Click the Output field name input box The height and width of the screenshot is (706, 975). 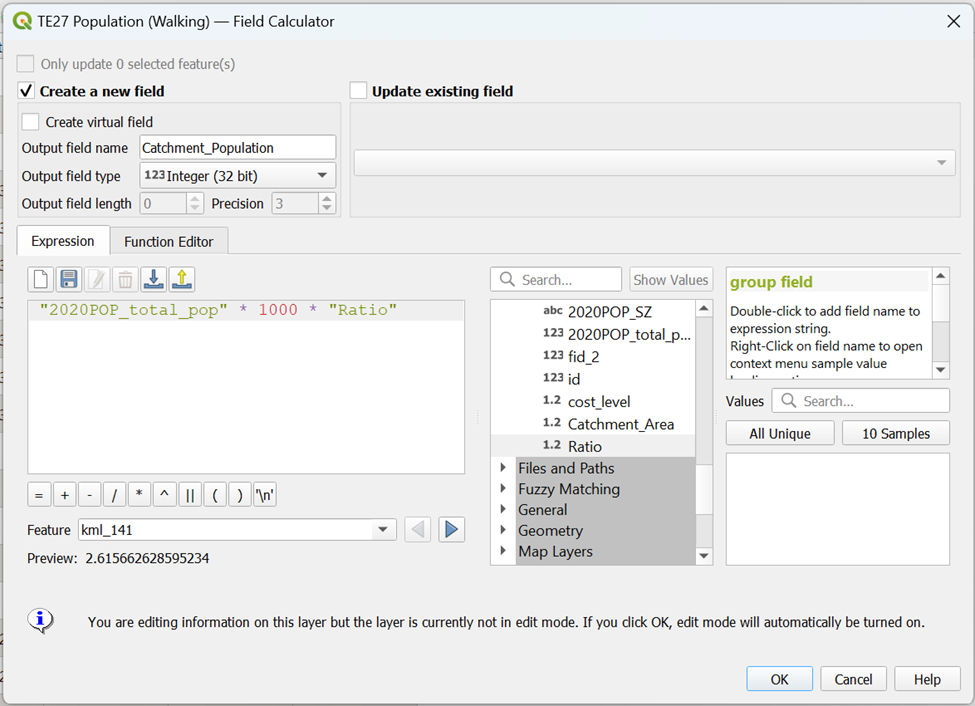[237, 147]
